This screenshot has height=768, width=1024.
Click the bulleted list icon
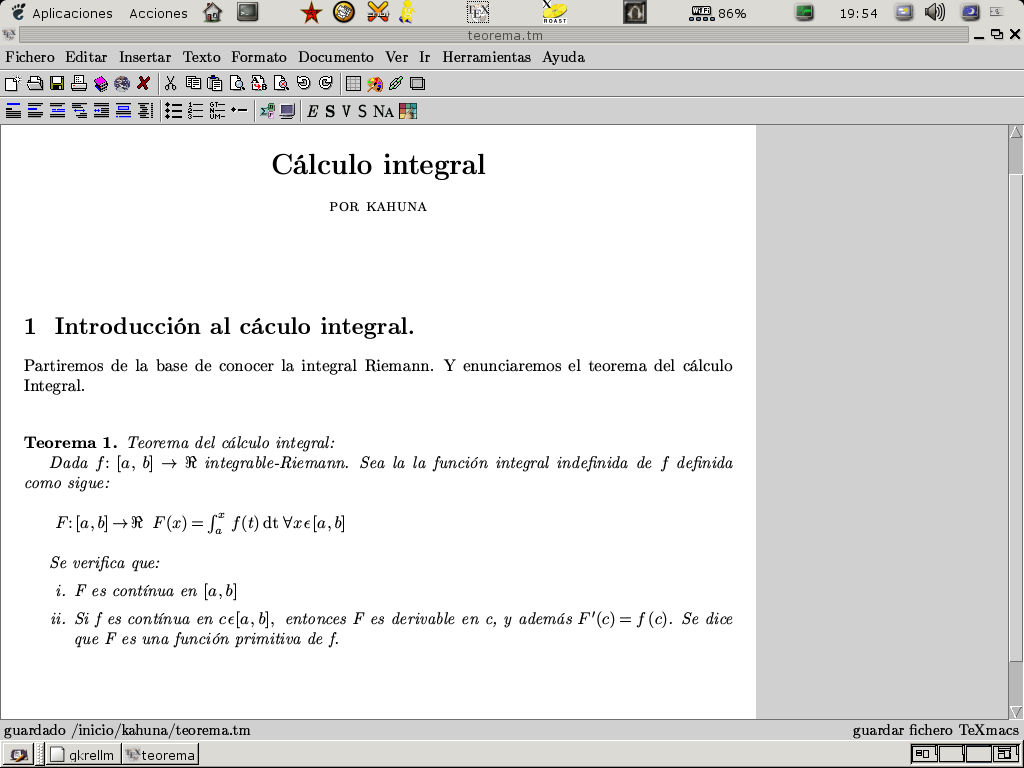[173, 111]
